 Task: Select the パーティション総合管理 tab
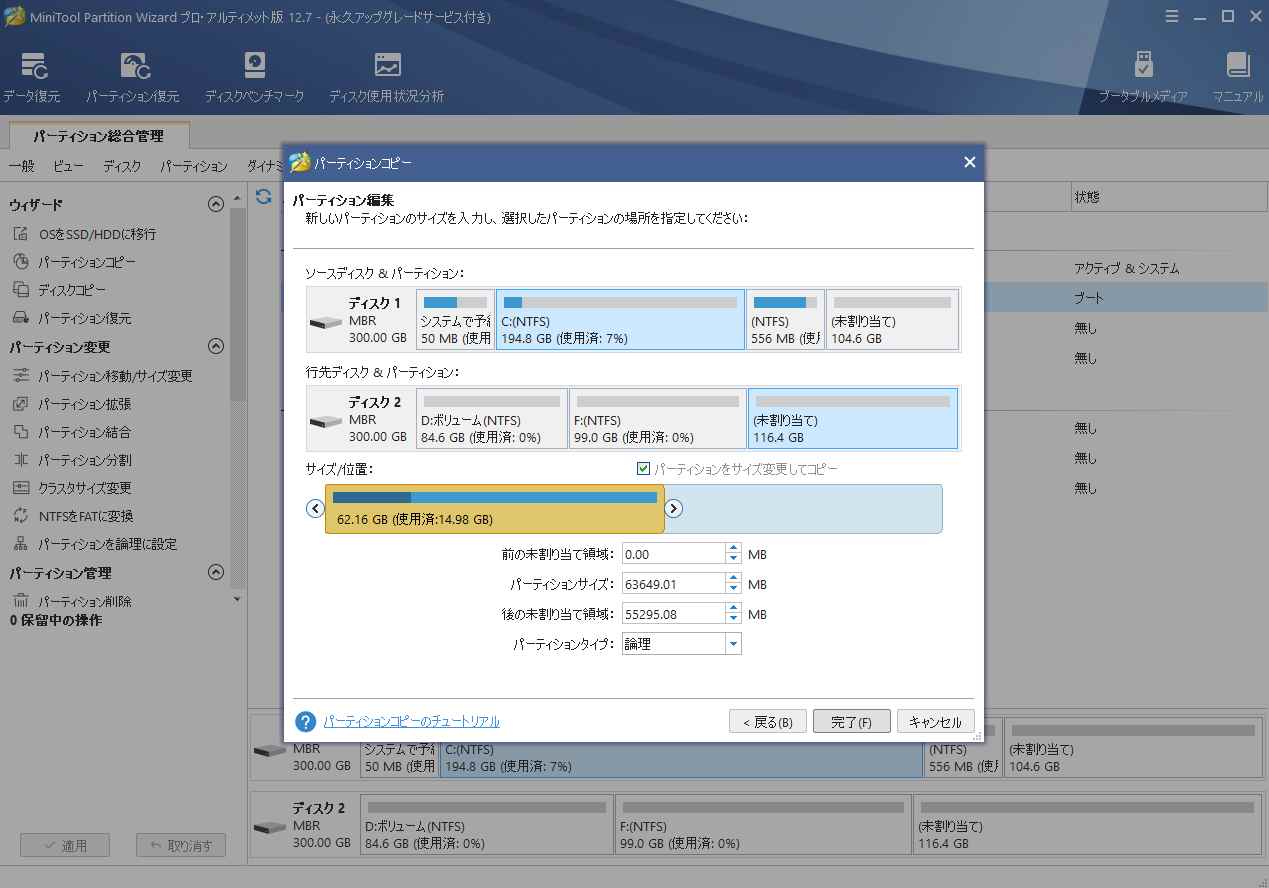(98, 136)
